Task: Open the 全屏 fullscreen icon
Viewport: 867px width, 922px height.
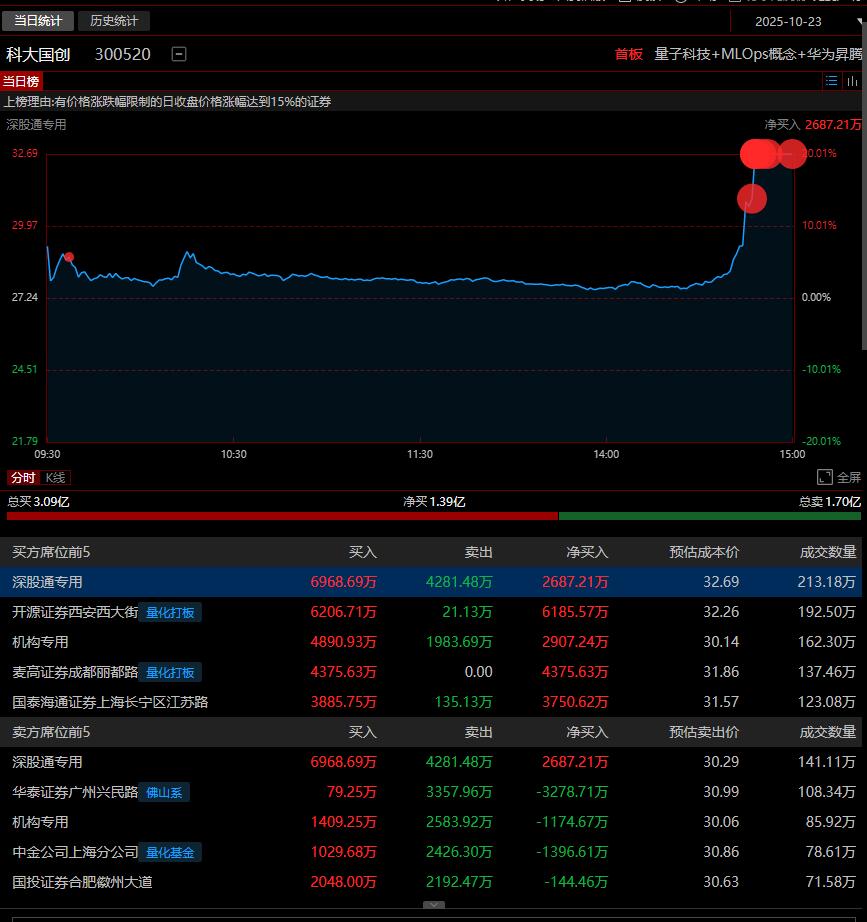Action: (825, 477)
